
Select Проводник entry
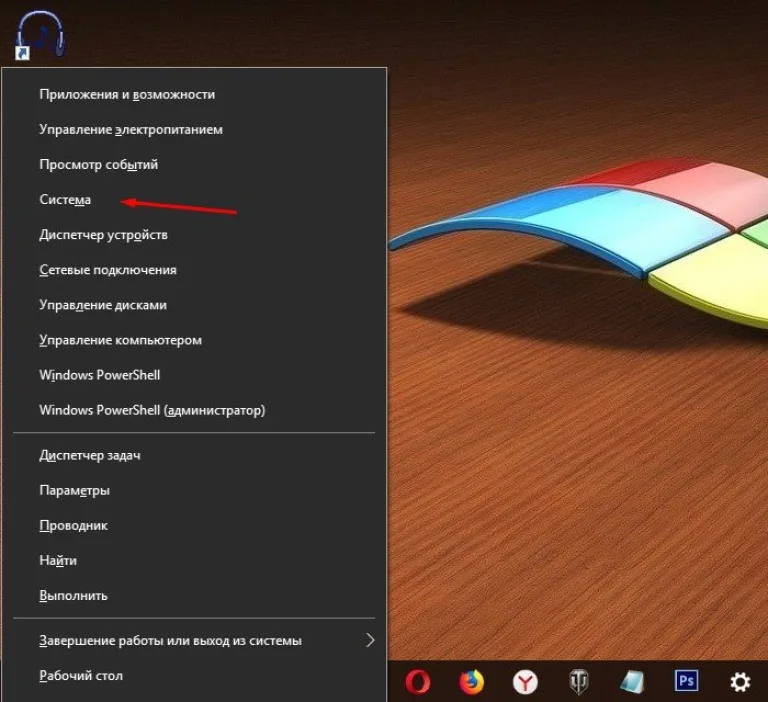coord(194,525)
